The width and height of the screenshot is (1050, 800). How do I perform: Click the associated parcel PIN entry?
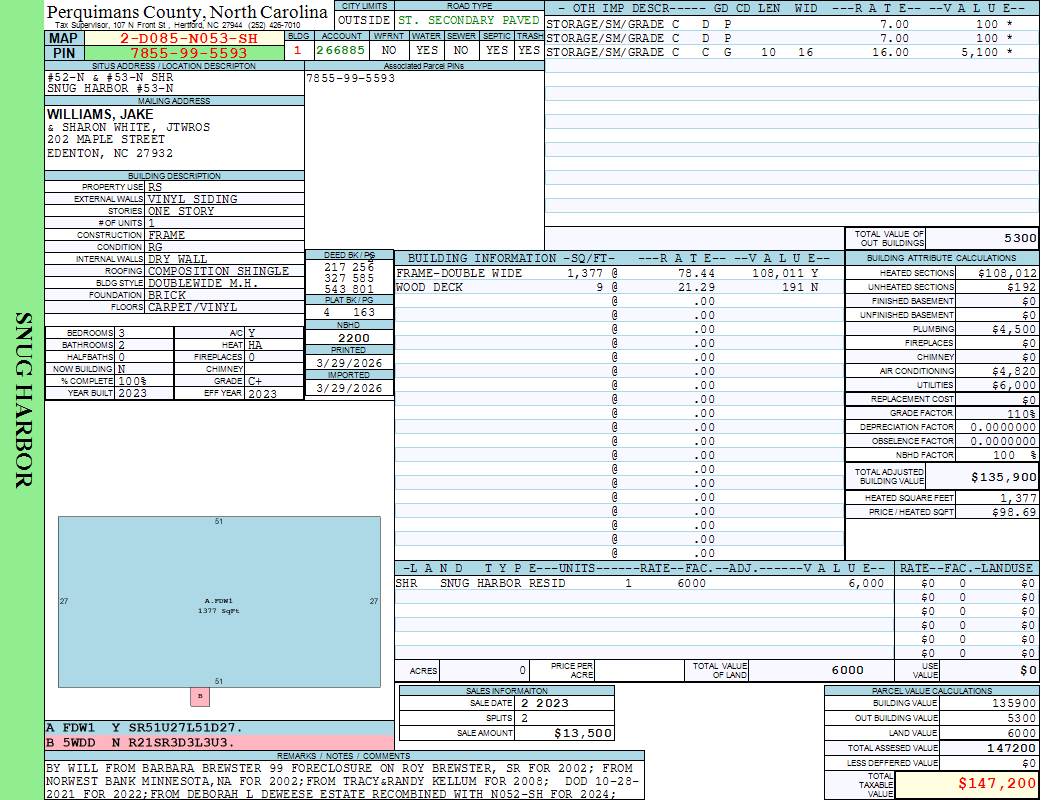pyautogui.click(x=351, y=78)
